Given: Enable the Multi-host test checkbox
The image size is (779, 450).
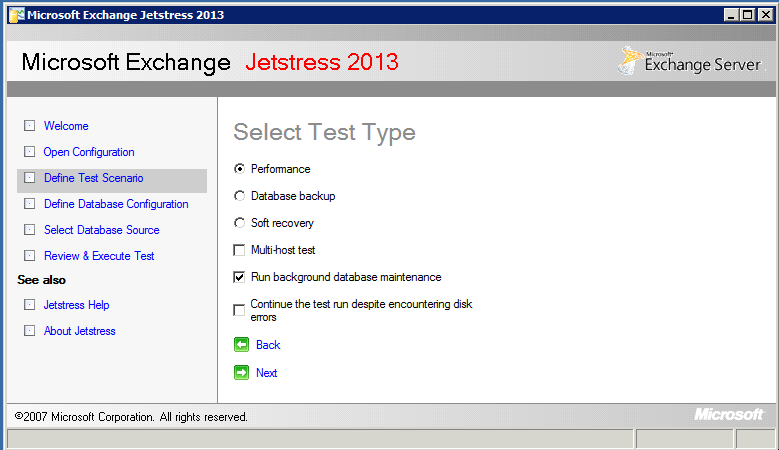Looking at the screenshot, I should click(x=239, y=250).
